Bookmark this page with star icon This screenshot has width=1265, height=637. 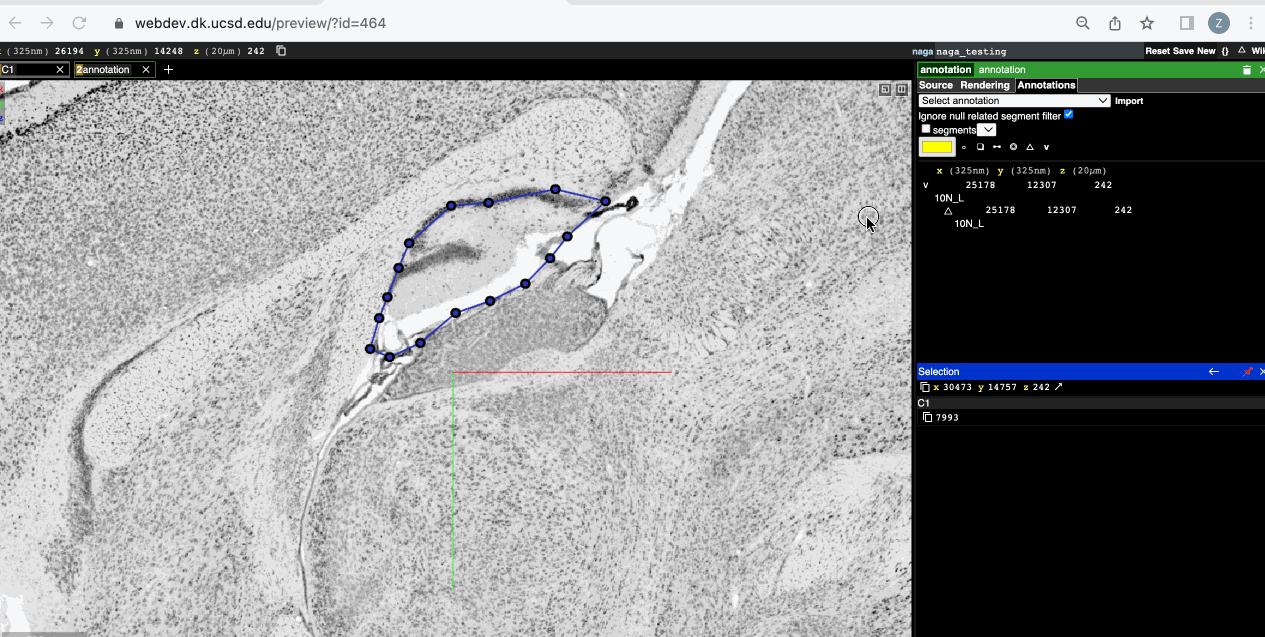pos(1147,23)
